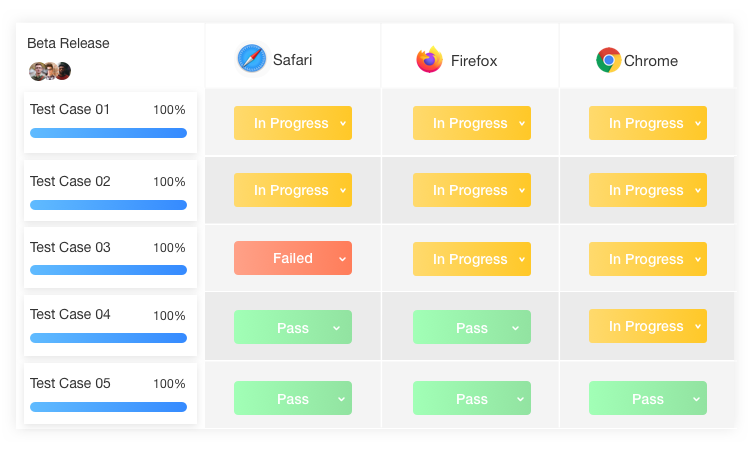Screen dimensions: 750x450
Task: Select the Chrome column header label
Action: tap(651, 61)
